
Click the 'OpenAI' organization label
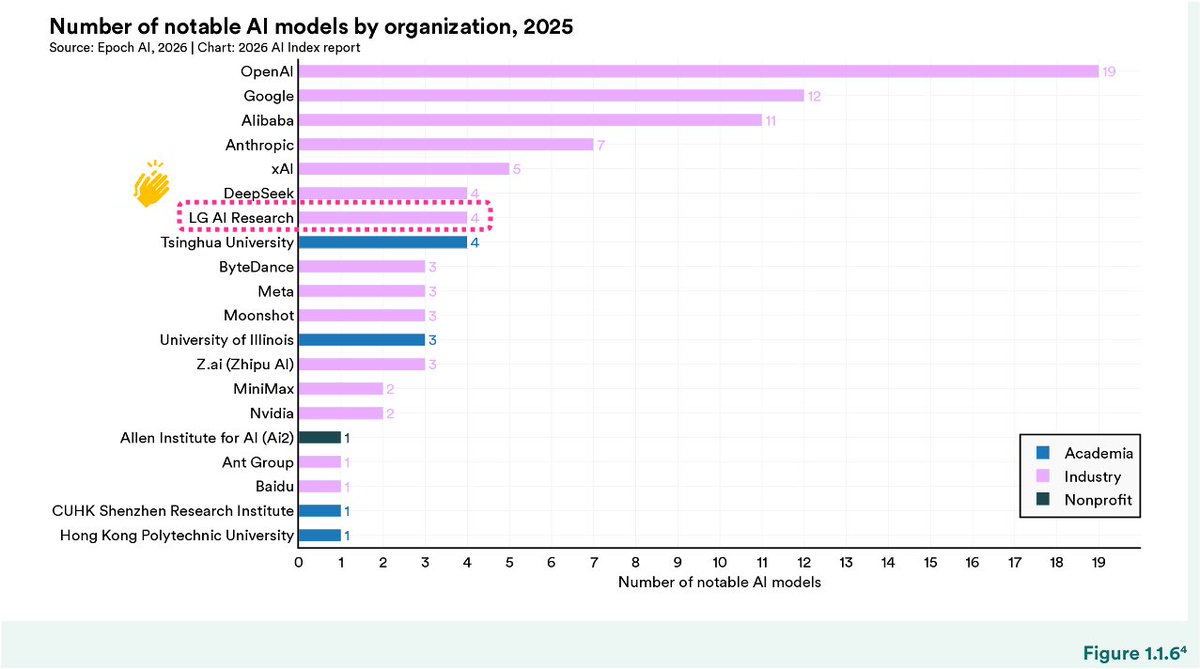click(267, 71)
